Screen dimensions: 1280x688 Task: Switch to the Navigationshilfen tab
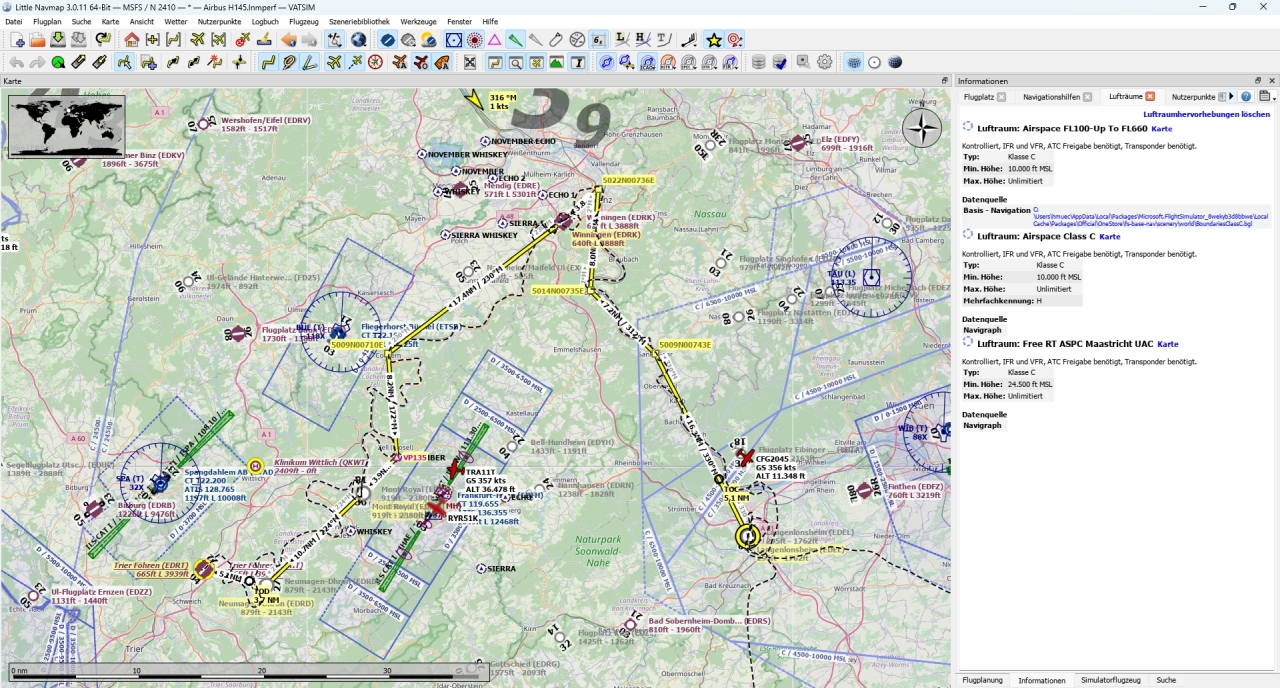1051,97
